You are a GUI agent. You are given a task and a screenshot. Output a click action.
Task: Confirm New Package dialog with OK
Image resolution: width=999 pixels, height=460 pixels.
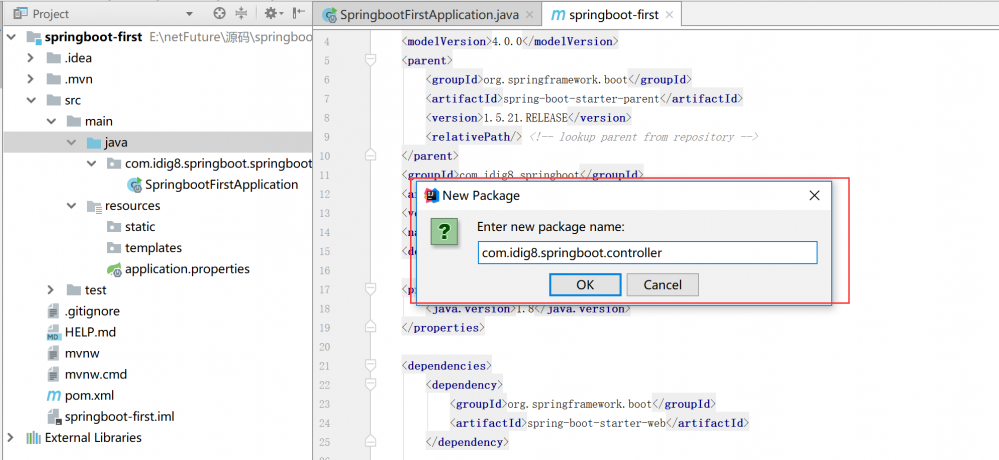585,285
